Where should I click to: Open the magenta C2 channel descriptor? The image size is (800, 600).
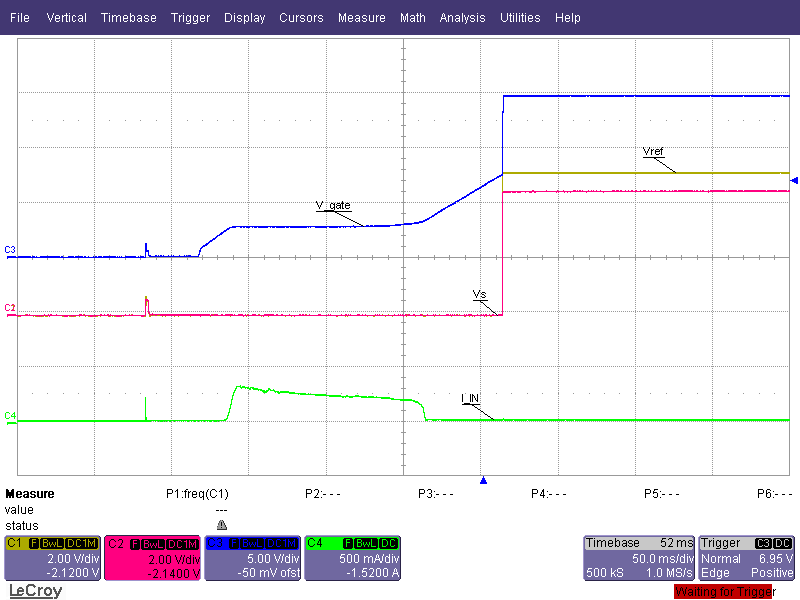coord(151,557)
